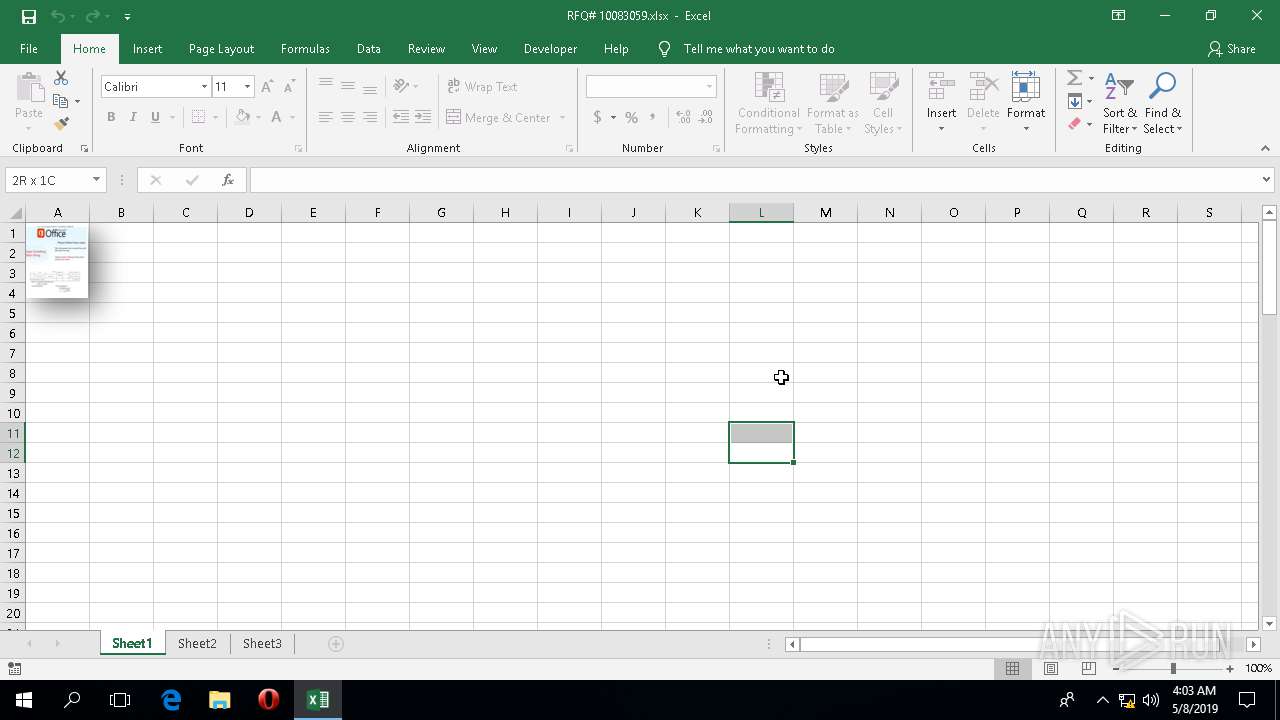Switch to the Formulas tab
Viewport: 1280px width, 720px height.
305,49
